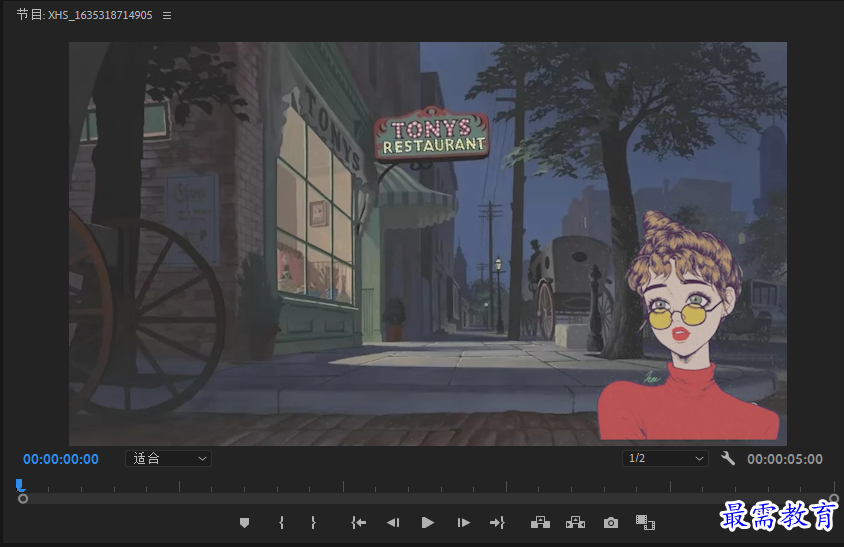Click the 00:00:05:00 duration timecode
Viewport: 844px width, 547px height.
(x=785, y=459)
